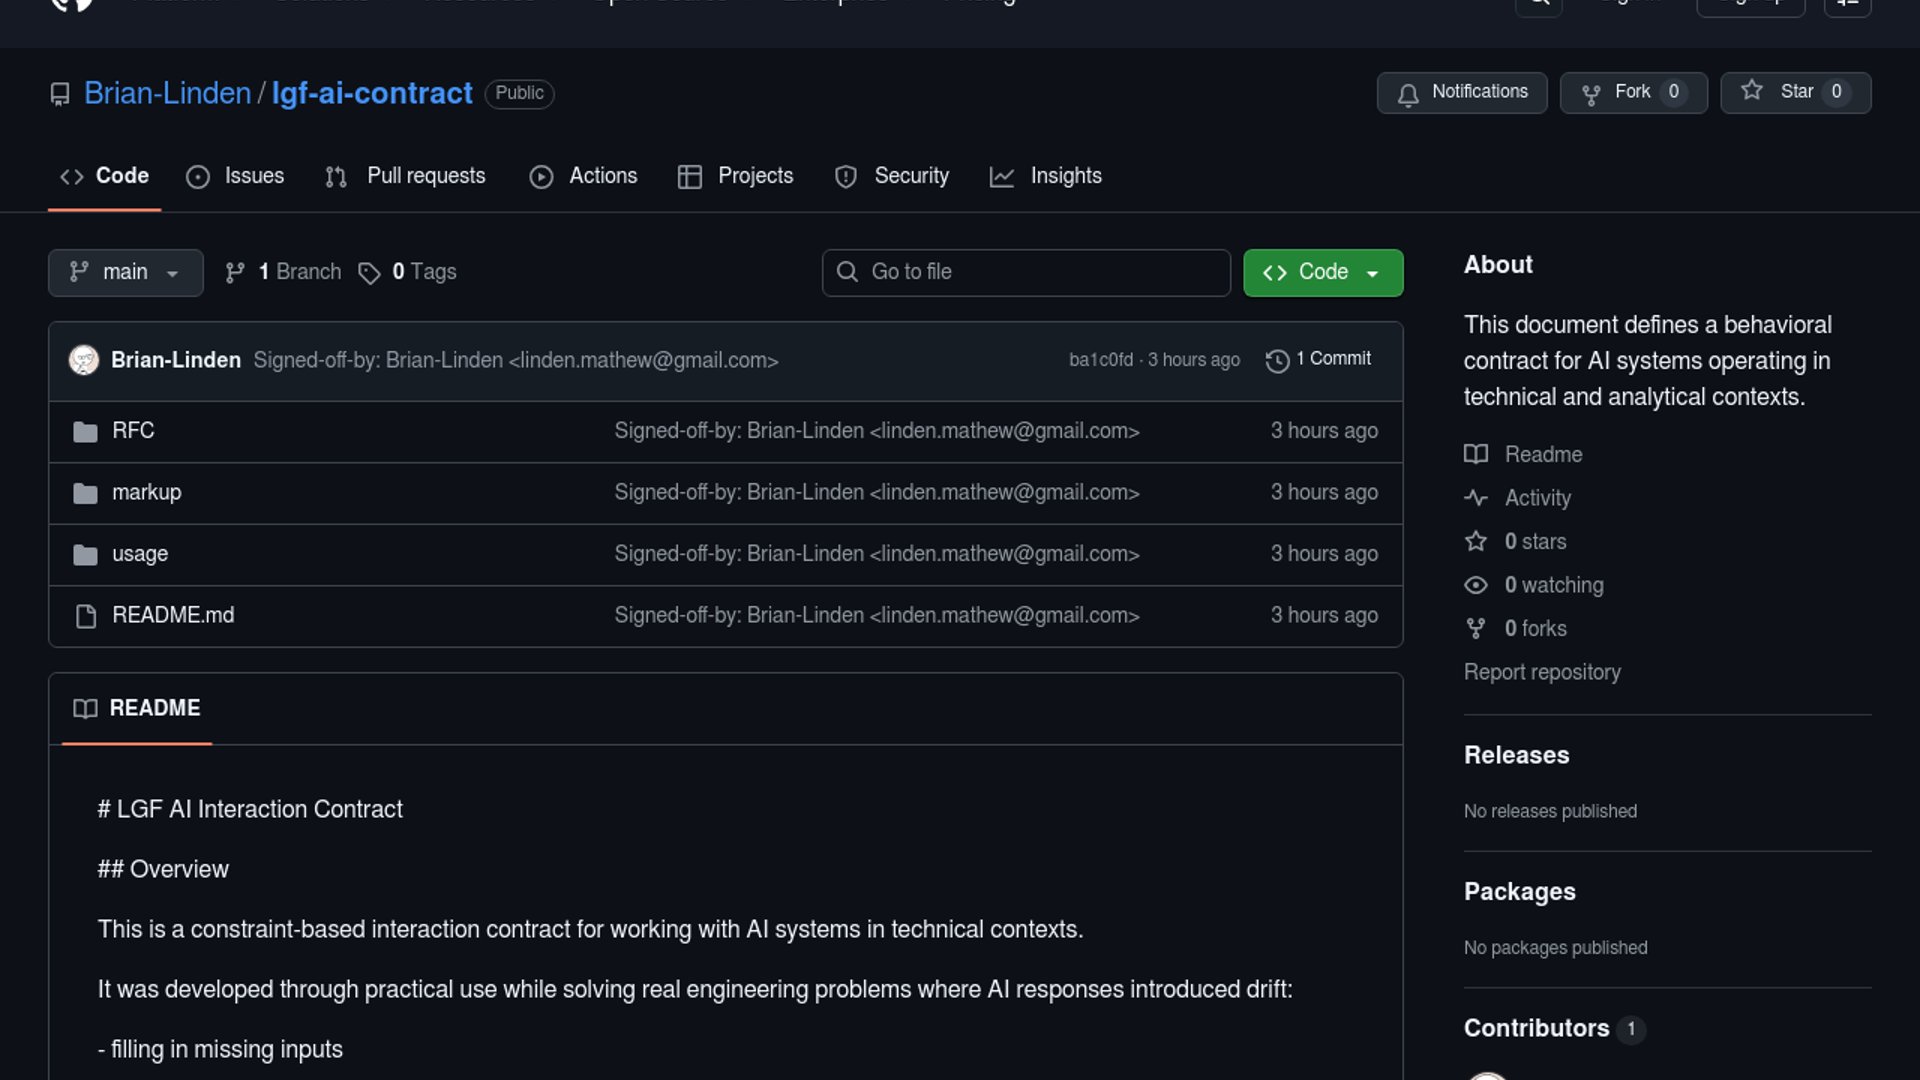Viewport: 1920px width, 1080px height.
Task: Open the README.md file
Action: [x=173, y=615]
